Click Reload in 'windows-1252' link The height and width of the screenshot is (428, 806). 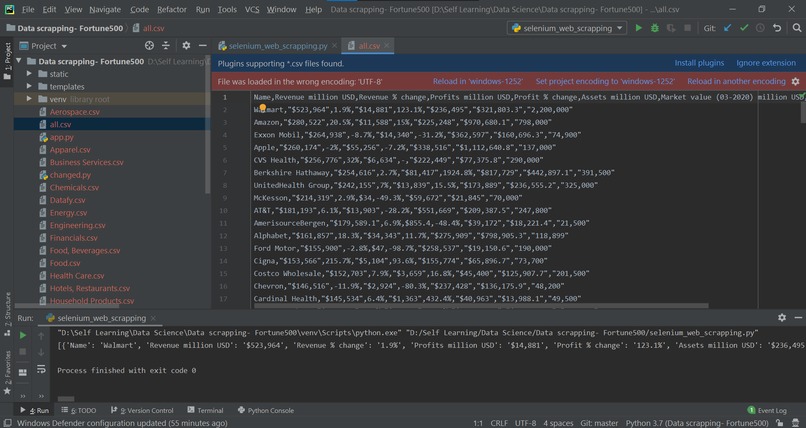pos(478,81)
